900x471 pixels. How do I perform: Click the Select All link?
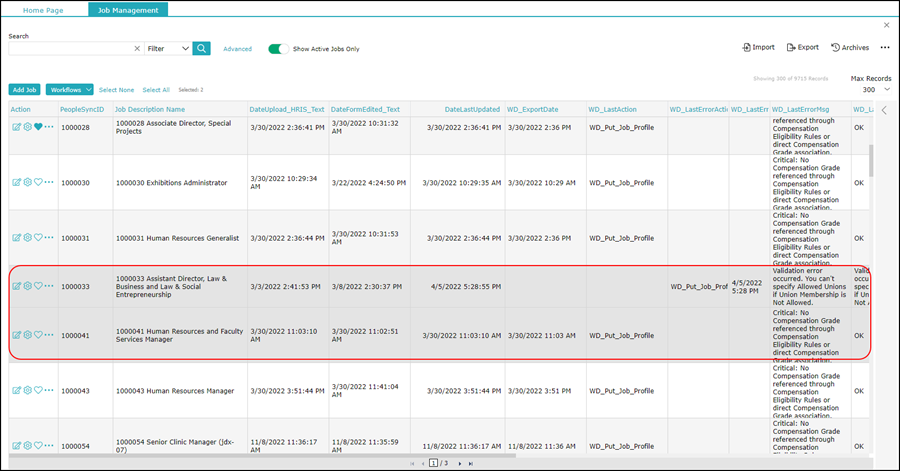coord(156,90)
